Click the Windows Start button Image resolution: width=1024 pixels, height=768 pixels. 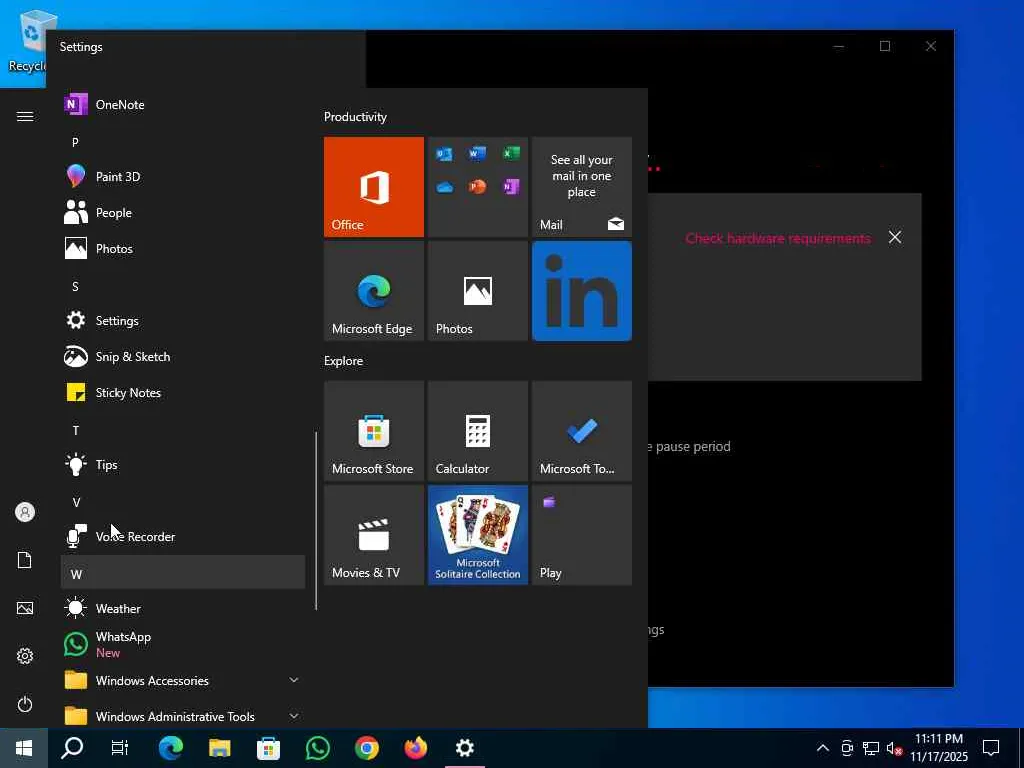tap(24, 748)
